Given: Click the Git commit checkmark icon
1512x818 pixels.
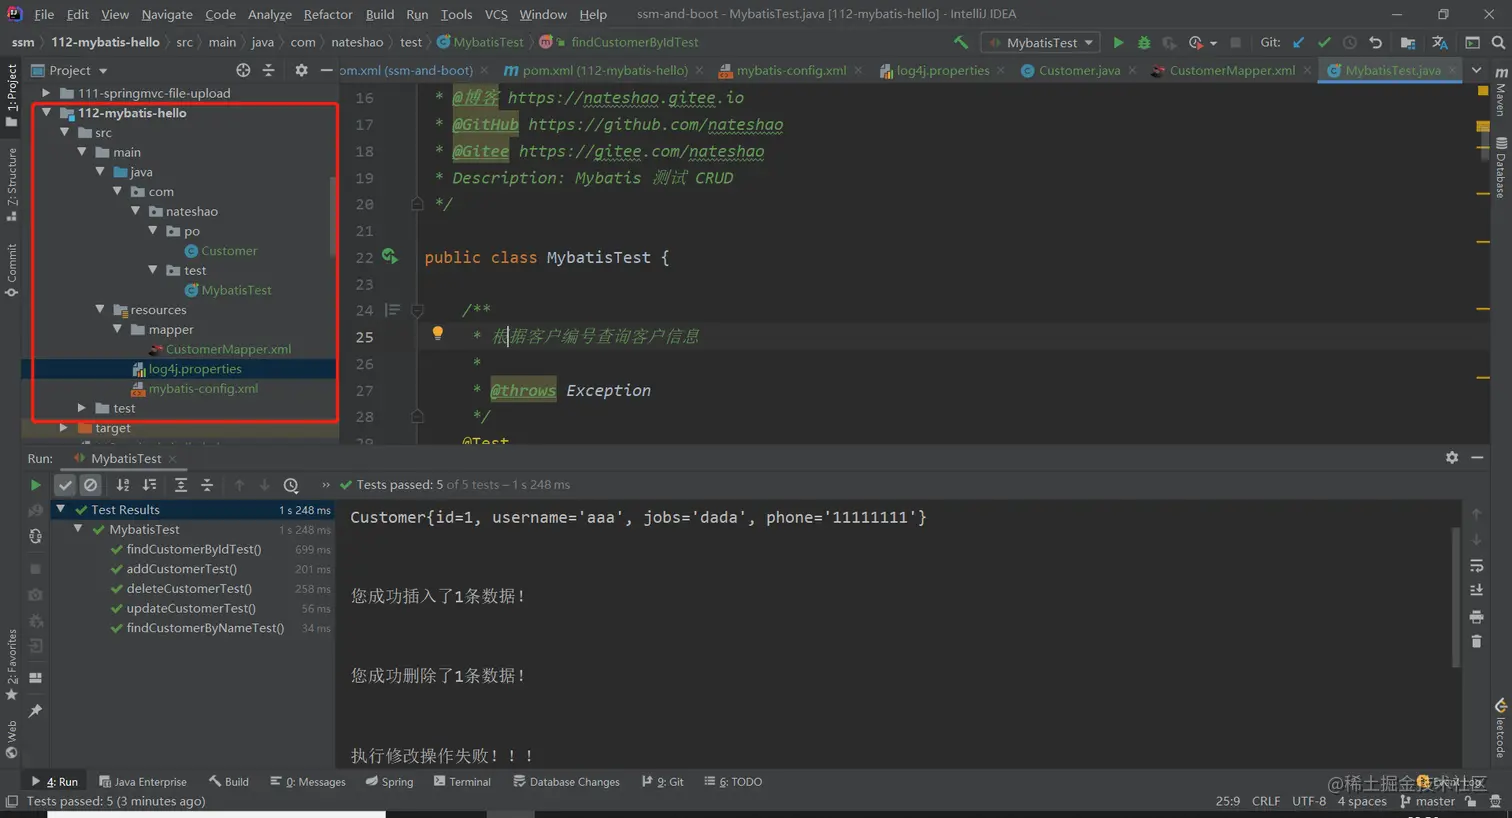Looking at the screenshot, I should pos(1324,42).
